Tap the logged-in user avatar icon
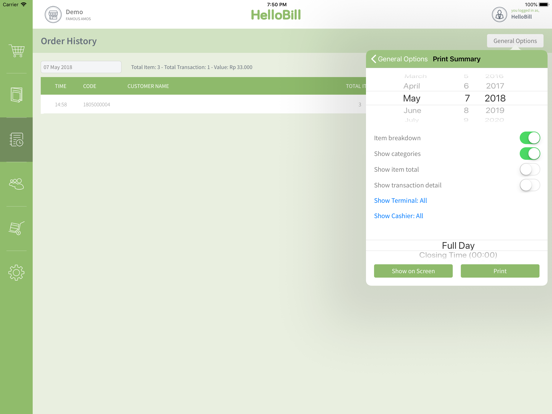This screenshot has width=552, height=414. [x=499, y=15]
